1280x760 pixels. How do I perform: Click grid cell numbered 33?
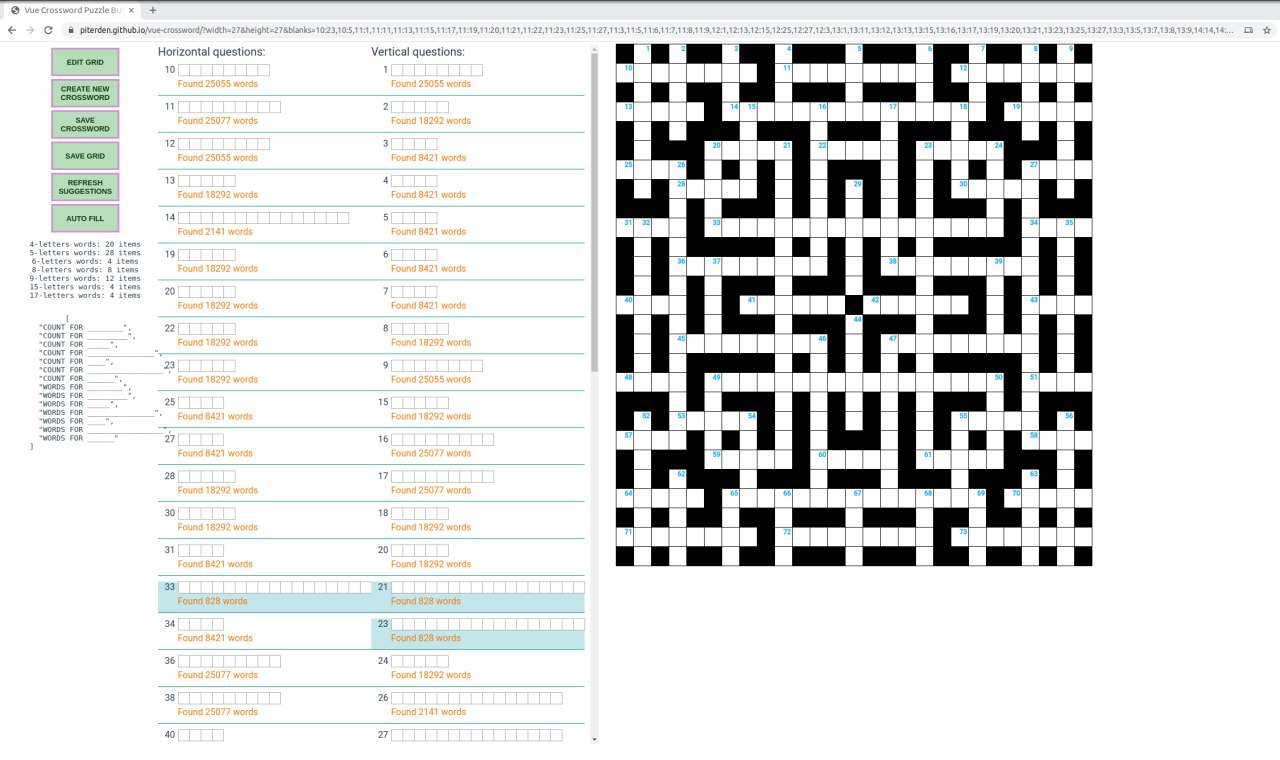[713, 227]
